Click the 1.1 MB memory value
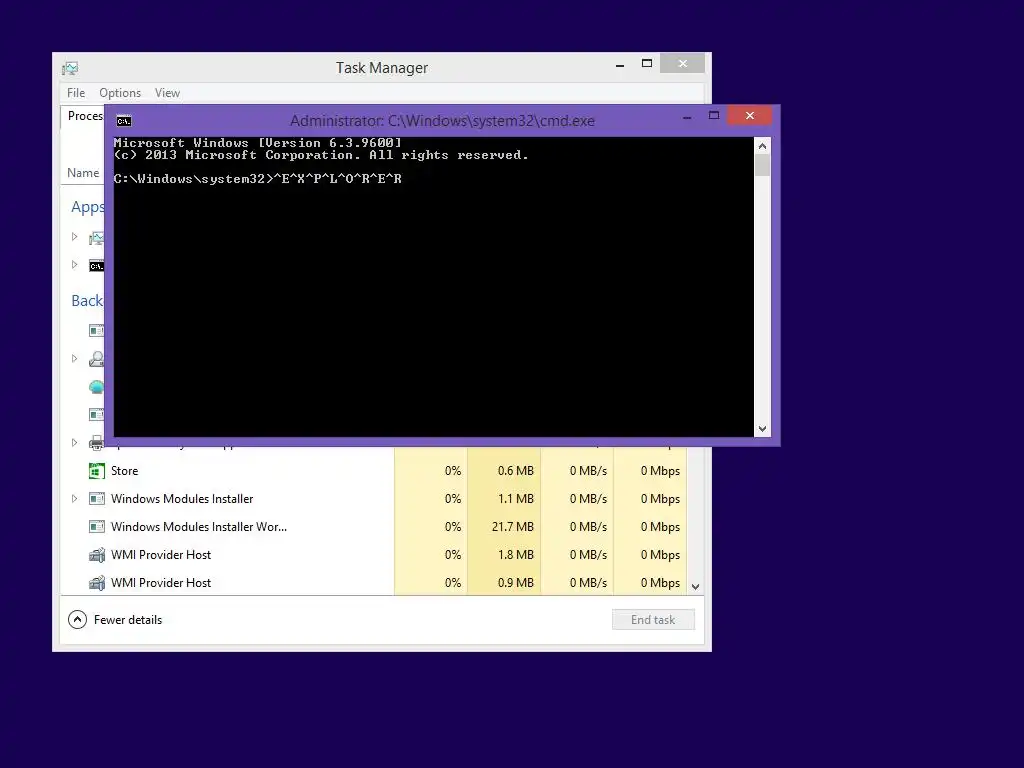 point(515,499)
